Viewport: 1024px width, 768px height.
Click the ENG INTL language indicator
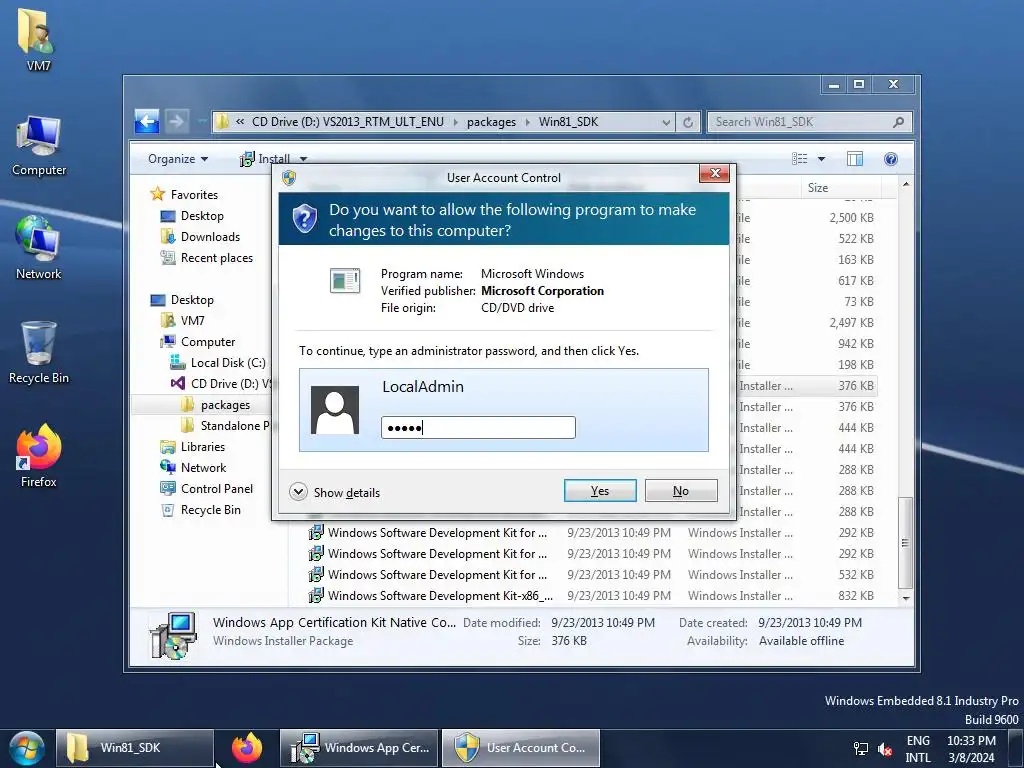click(x=918, y=749)
